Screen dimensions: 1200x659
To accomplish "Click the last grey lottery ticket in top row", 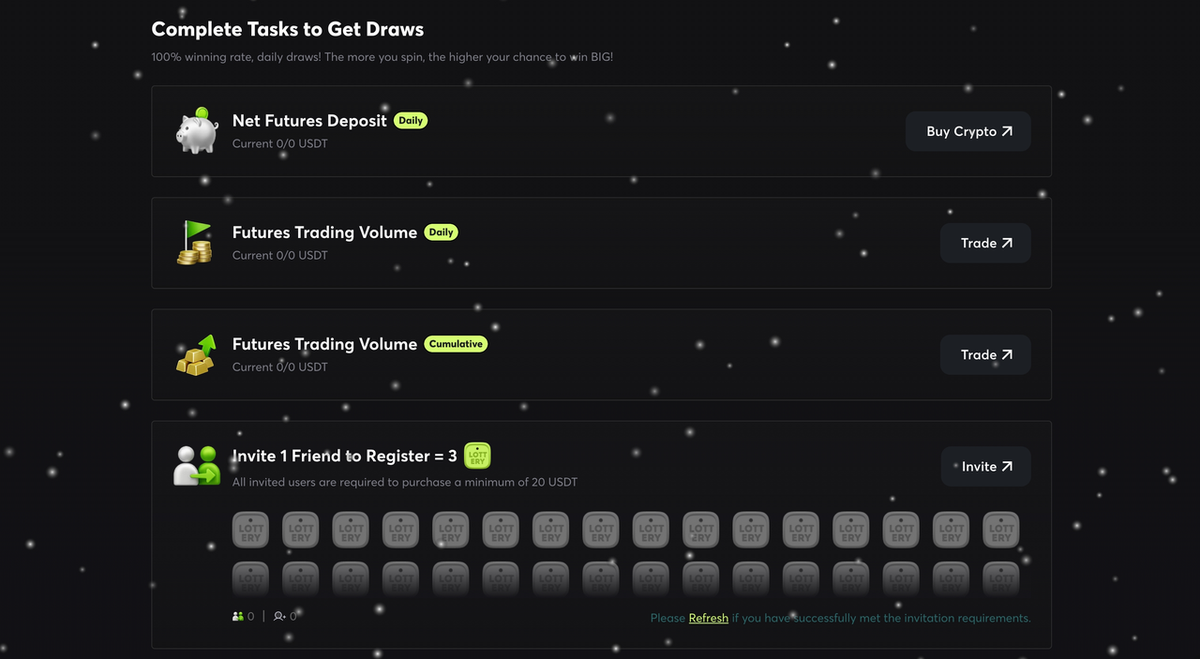I will (x=1001, y=530).
